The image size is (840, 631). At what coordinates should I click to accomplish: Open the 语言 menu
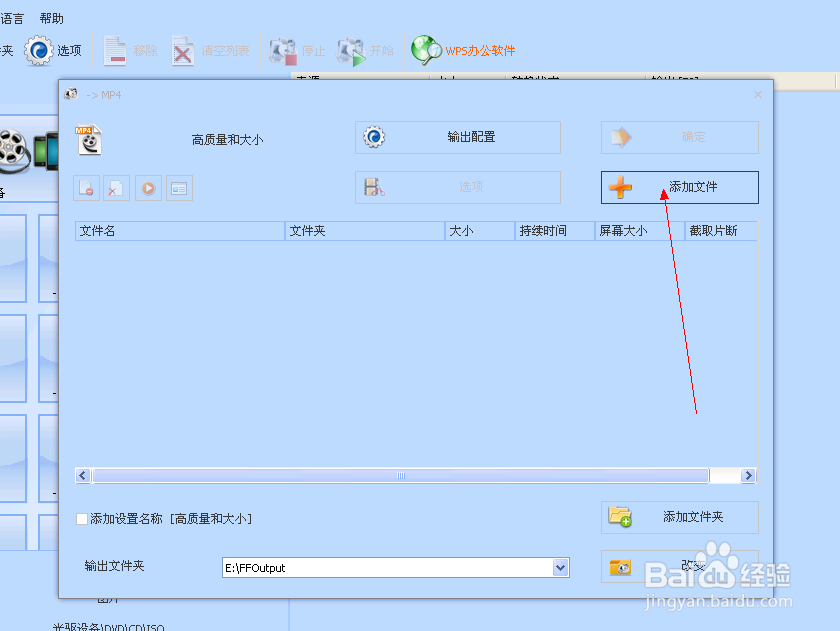coord(9,17)
